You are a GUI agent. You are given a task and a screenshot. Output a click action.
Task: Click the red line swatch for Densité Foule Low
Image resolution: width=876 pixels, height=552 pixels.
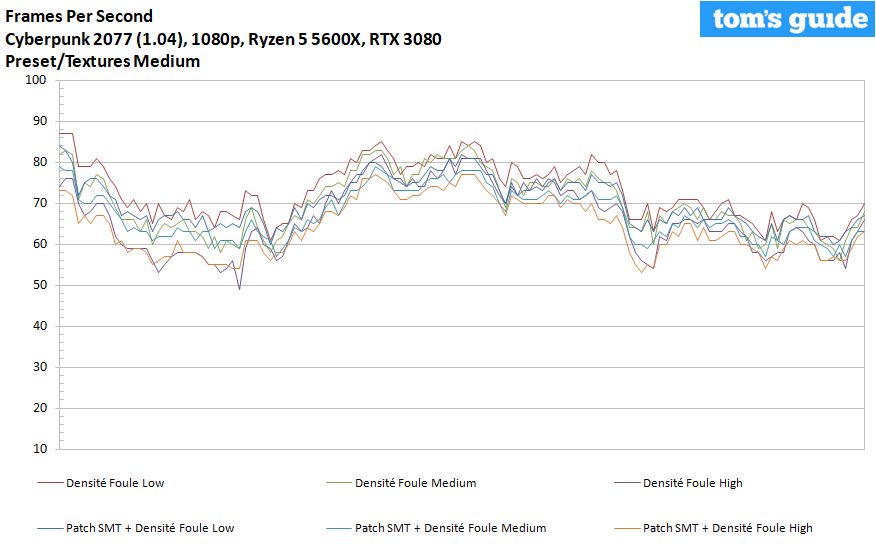click(50, 483)
